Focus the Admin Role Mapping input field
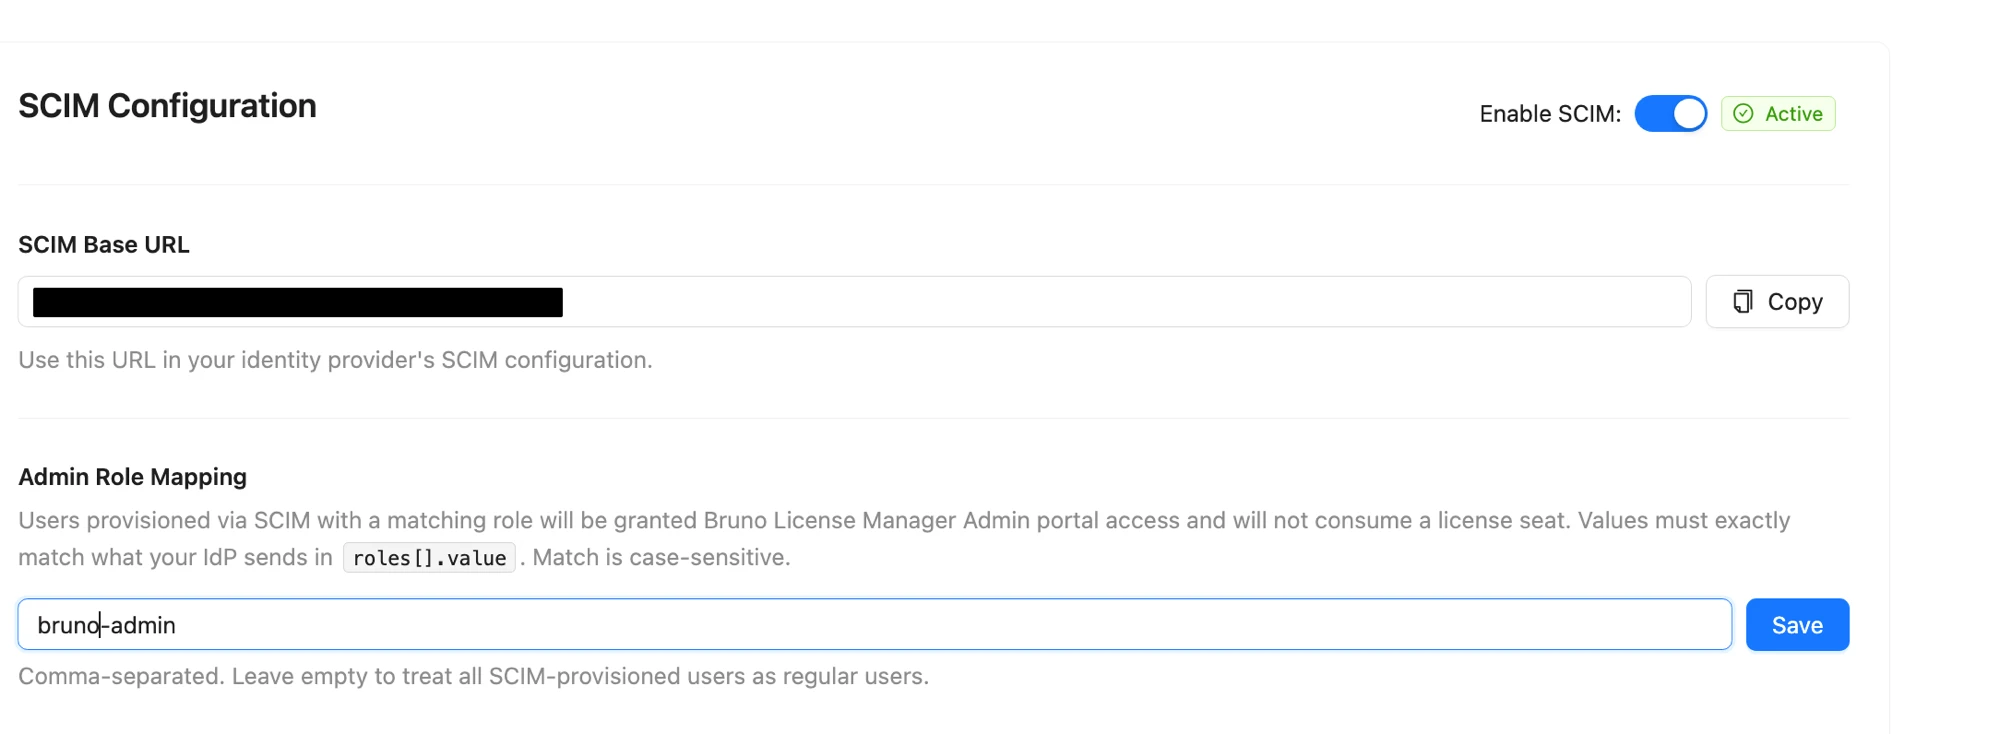The width and height of the screenshot is (2000, 734). coord(875,625)
